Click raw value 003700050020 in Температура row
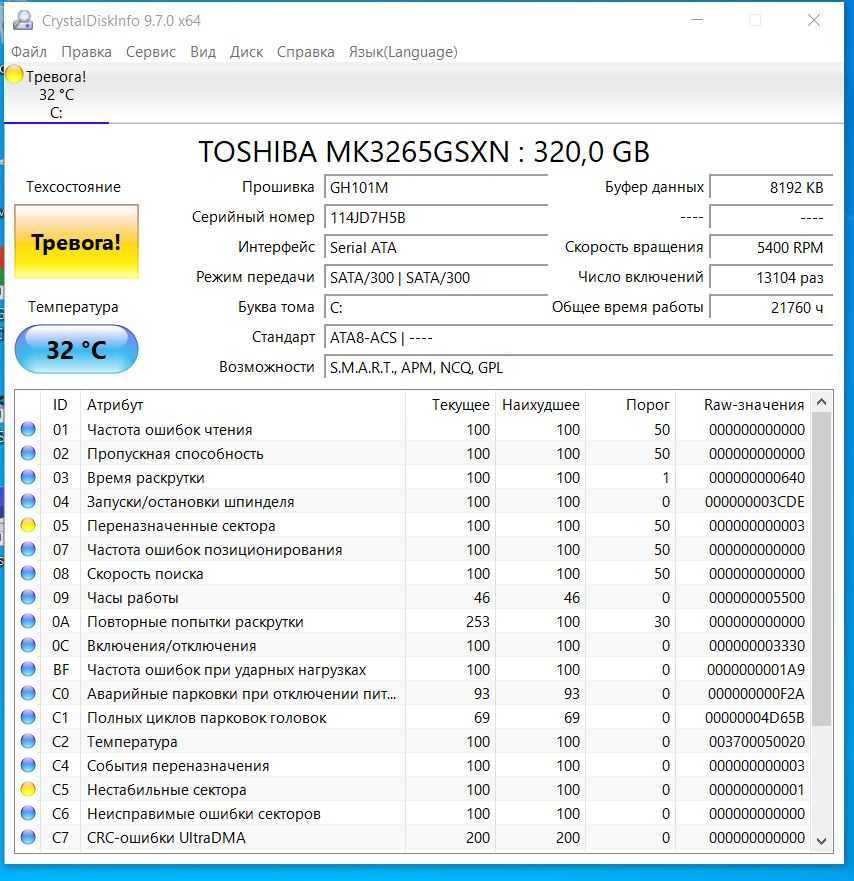This screenshot has width=854, height=881. [756, 742]
